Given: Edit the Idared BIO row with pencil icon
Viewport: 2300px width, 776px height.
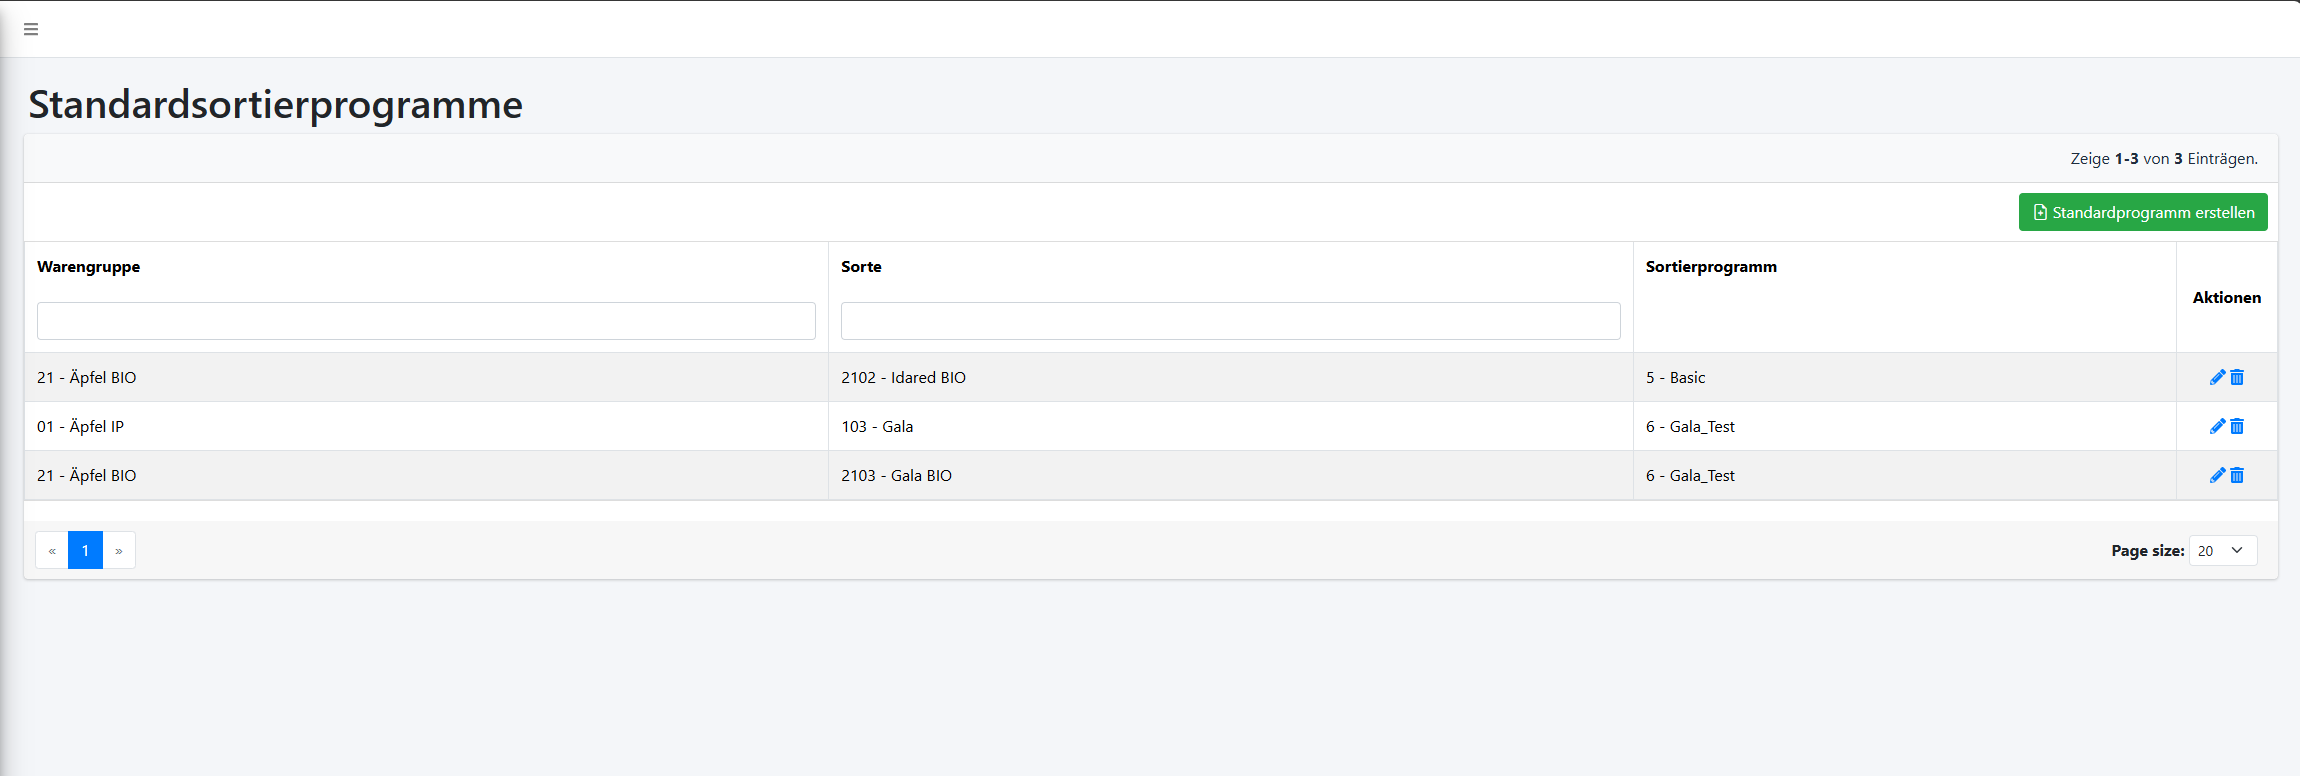Looking at the screenshot, I should coord(2217,377).
